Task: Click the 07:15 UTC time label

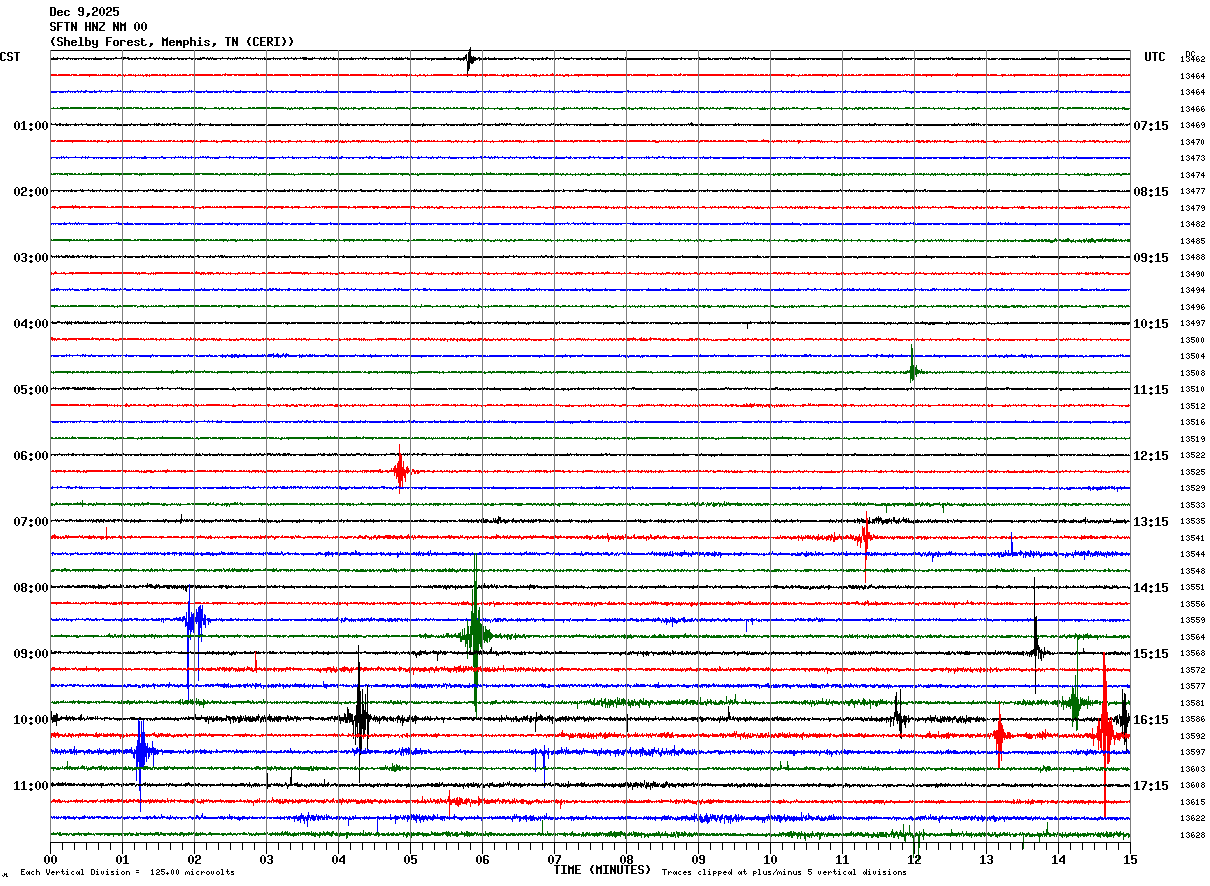Action: pos(1150,126)
